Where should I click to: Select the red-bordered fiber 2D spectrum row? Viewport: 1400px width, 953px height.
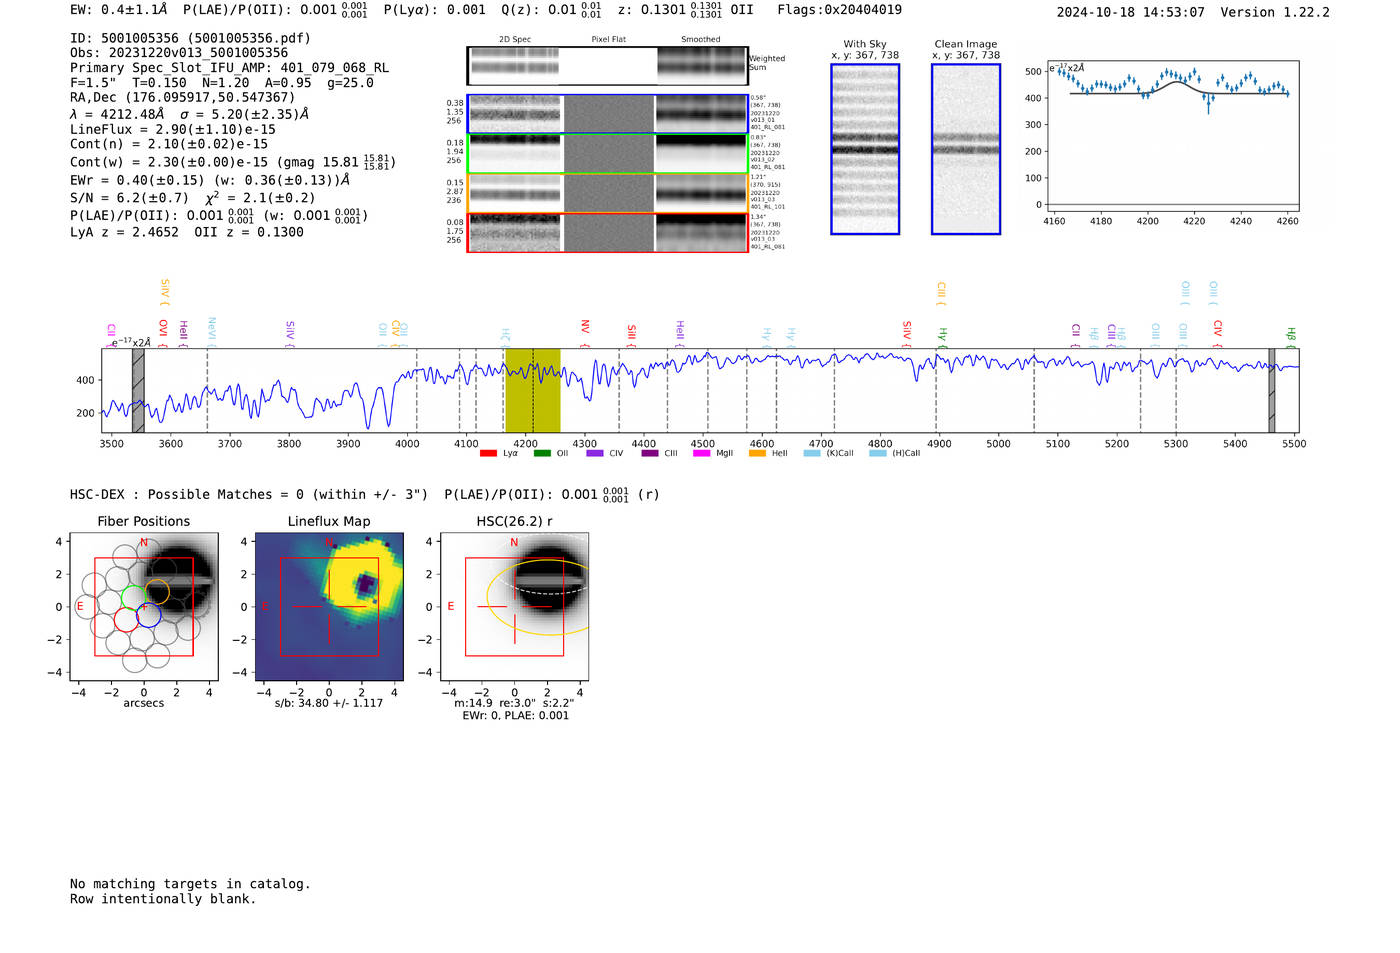[607, 232]
